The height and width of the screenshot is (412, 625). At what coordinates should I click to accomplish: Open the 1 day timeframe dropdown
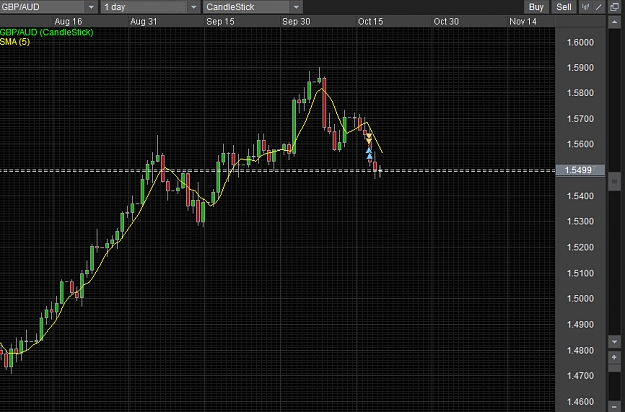coord(150,7)
